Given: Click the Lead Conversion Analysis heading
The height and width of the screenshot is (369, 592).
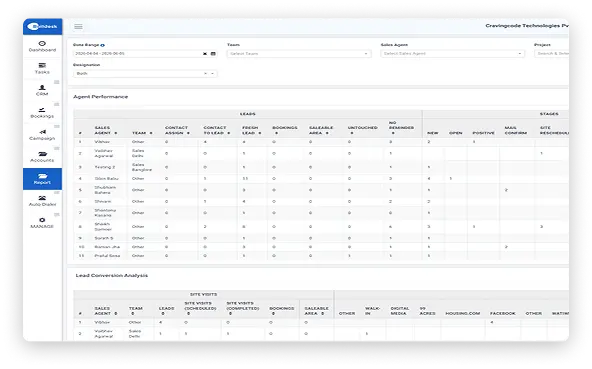Looking at the screenshot, I should point(112,275).
